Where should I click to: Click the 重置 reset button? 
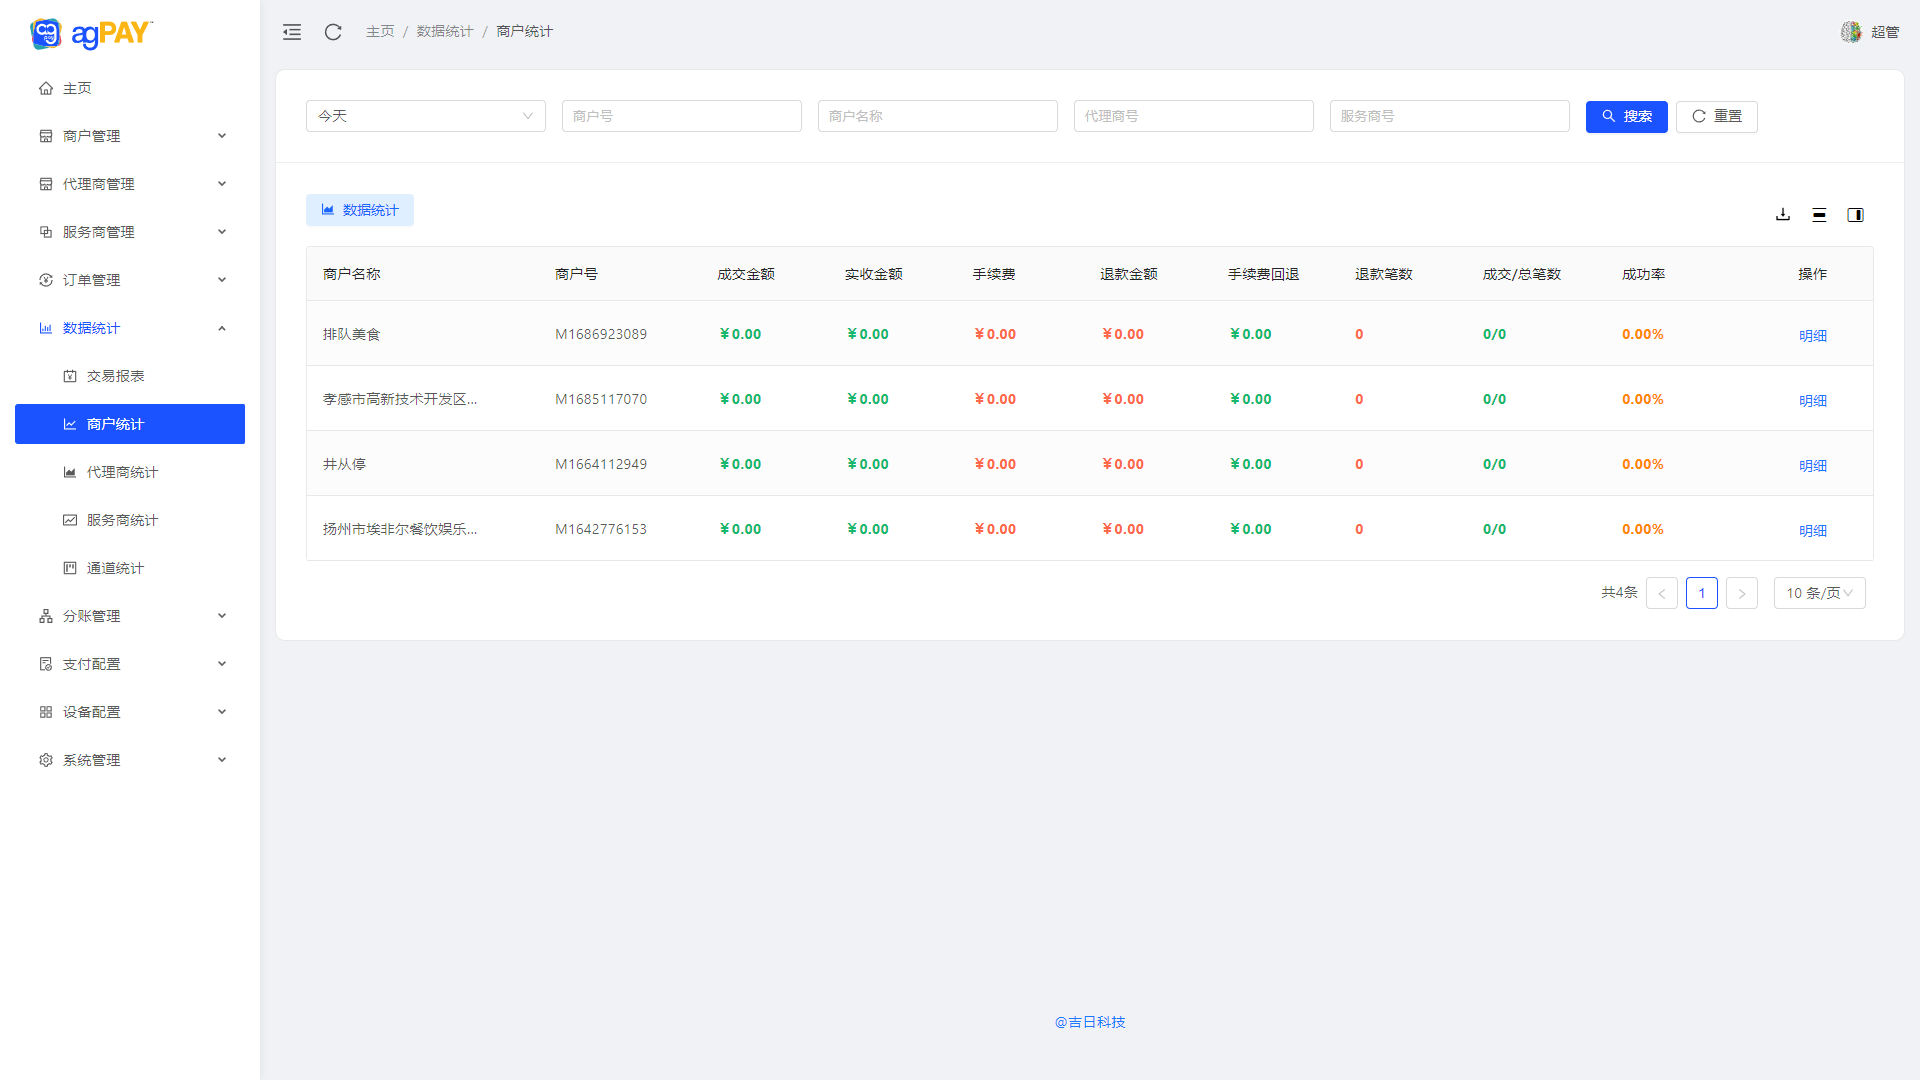pos(1716,116)
